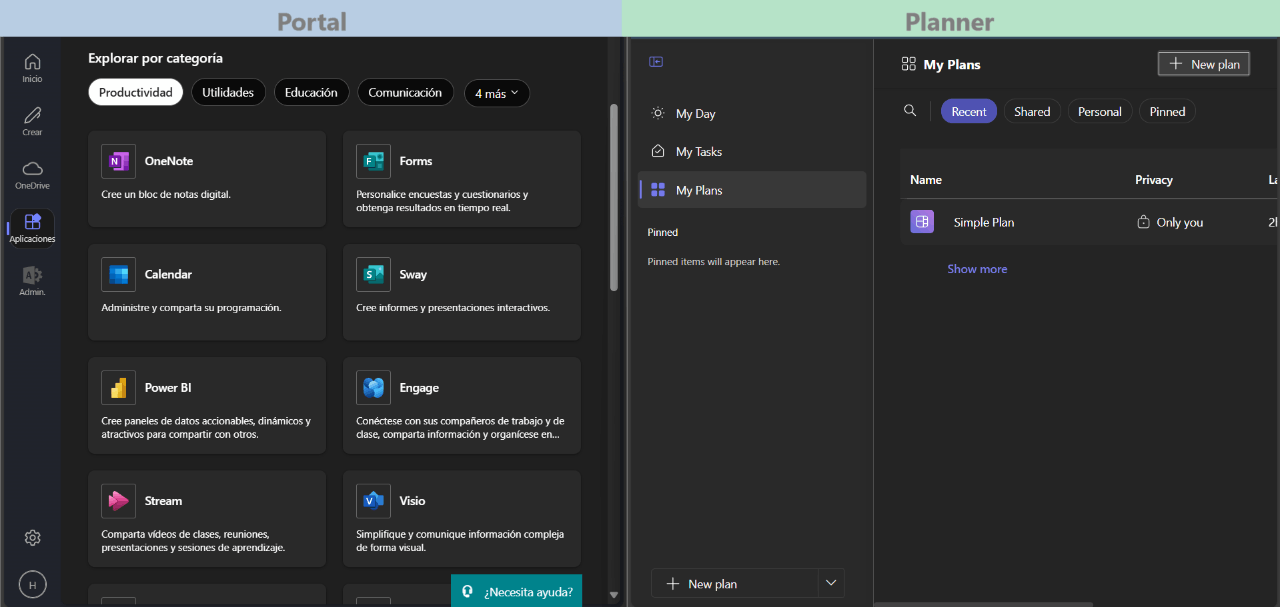Click the Power BI app icon
Image resolution: width=1280 pixels, height=607 pixels.
tap(118, 387)
